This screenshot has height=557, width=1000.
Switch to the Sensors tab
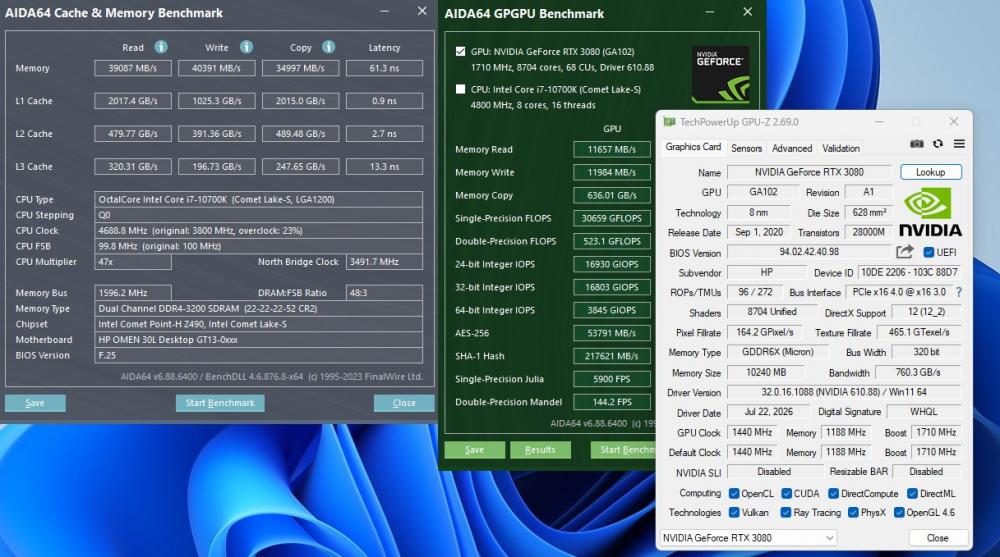746,148
